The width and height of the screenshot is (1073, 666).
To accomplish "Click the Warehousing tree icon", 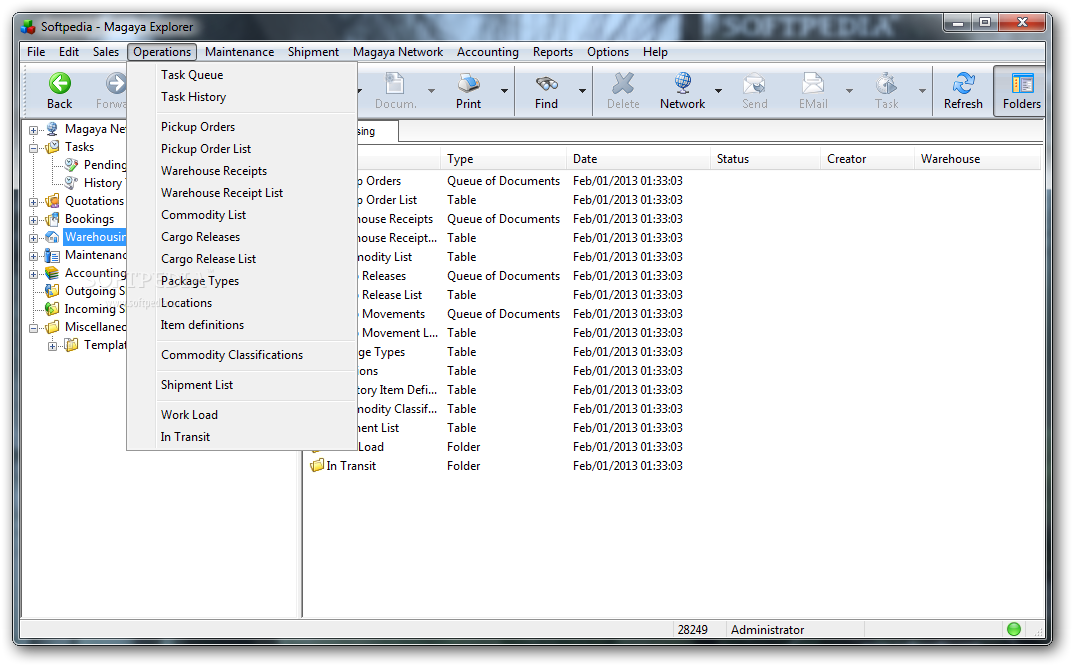I will 52,237.
